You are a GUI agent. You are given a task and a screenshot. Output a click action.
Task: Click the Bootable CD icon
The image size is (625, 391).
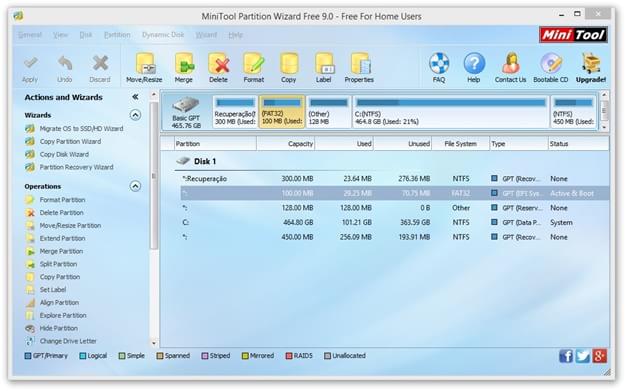point(551,63)
